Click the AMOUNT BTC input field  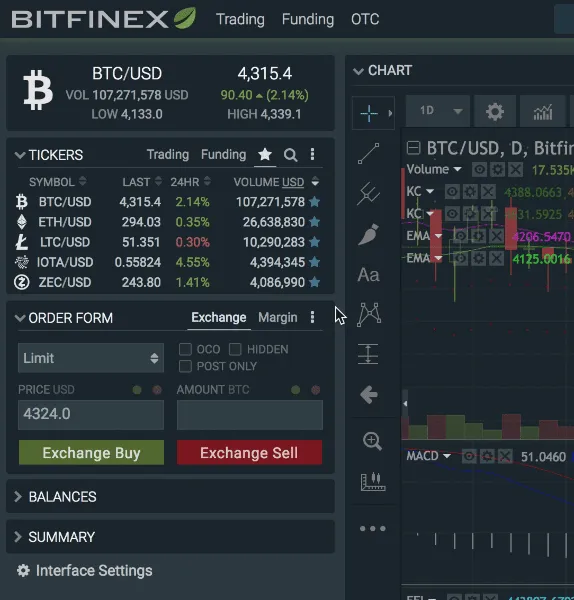[250, 415]
